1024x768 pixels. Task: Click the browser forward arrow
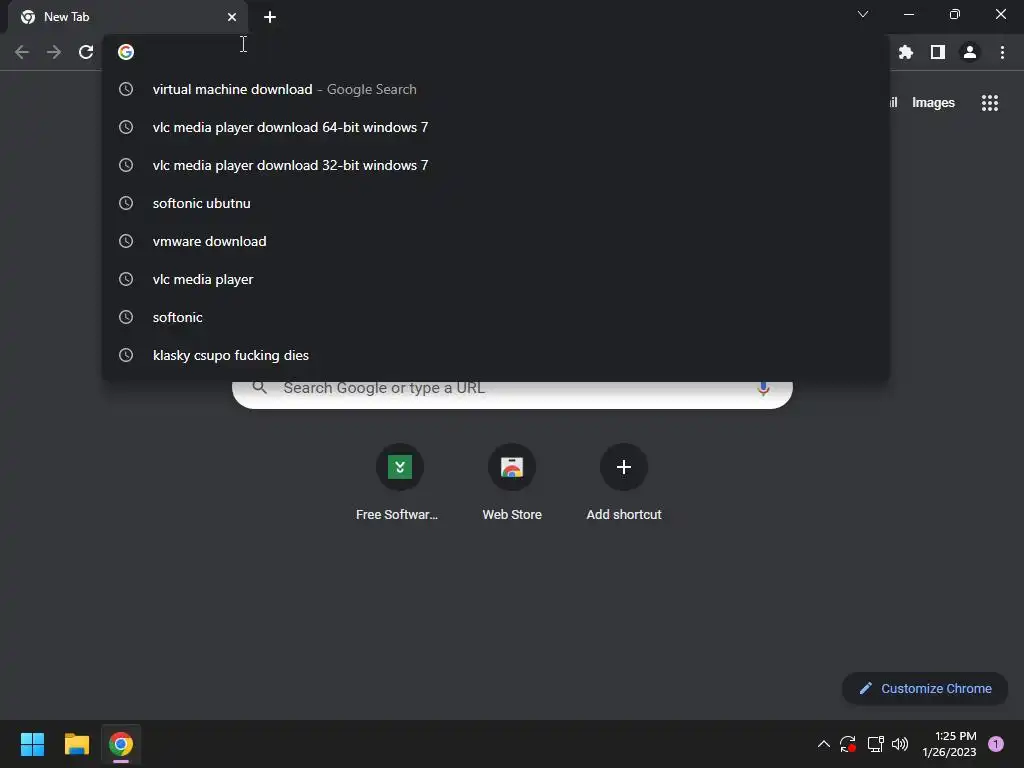point(54,52)
